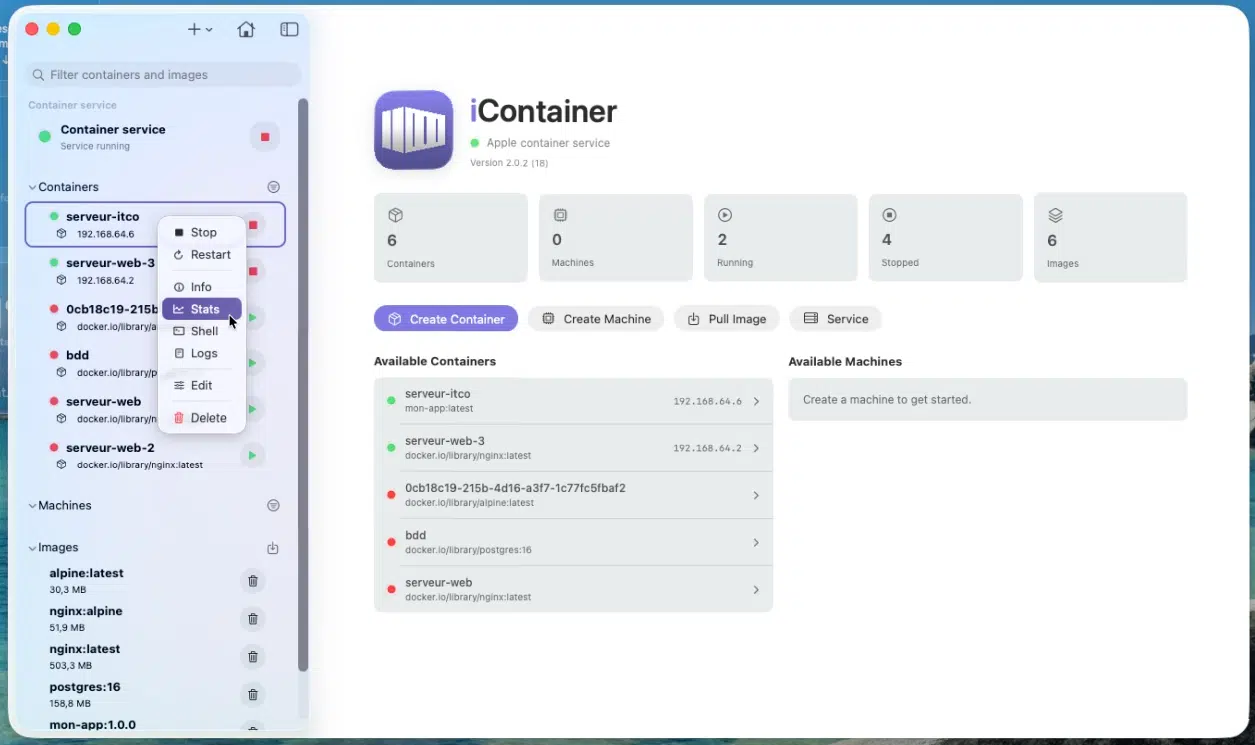Focus the Filter containers and images field

pos(164,75)
